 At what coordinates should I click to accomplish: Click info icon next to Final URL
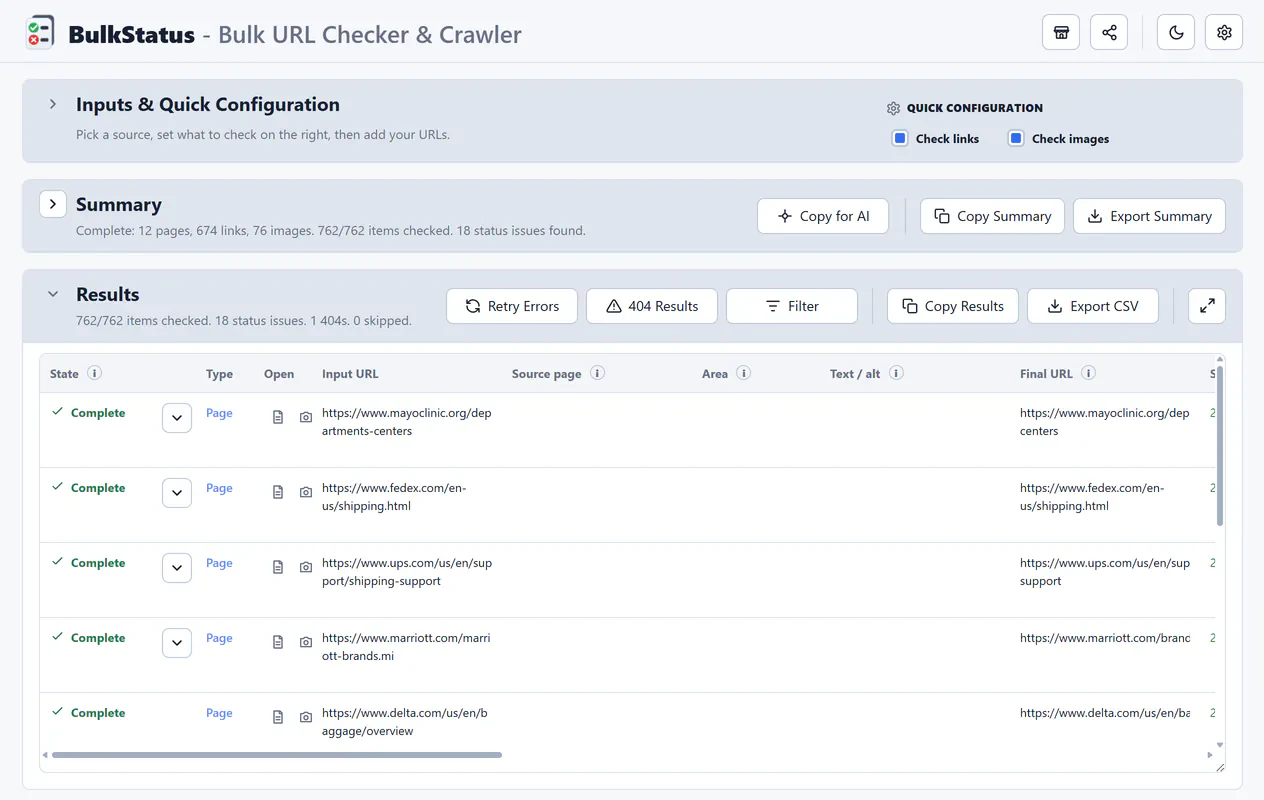(x=1089, y=373)
